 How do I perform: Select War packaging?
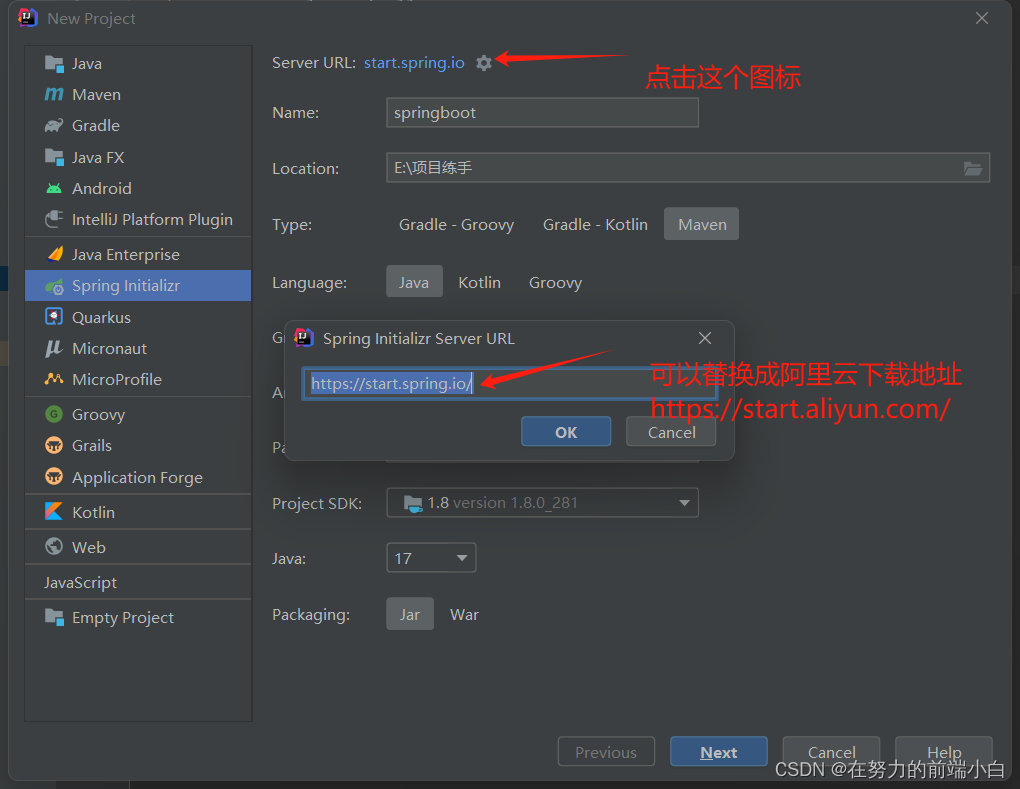(464, 615)
